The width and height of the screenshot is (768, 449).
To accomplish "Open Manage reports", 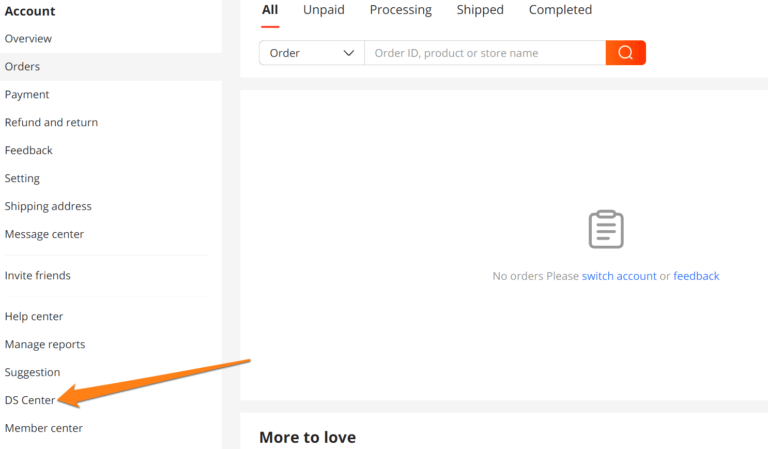I will [45, 345].
